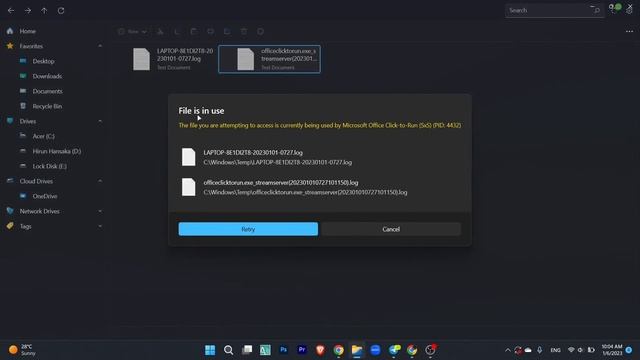Click the microphone tray icon
Screen dimensions: 640x360
point(540,350)
